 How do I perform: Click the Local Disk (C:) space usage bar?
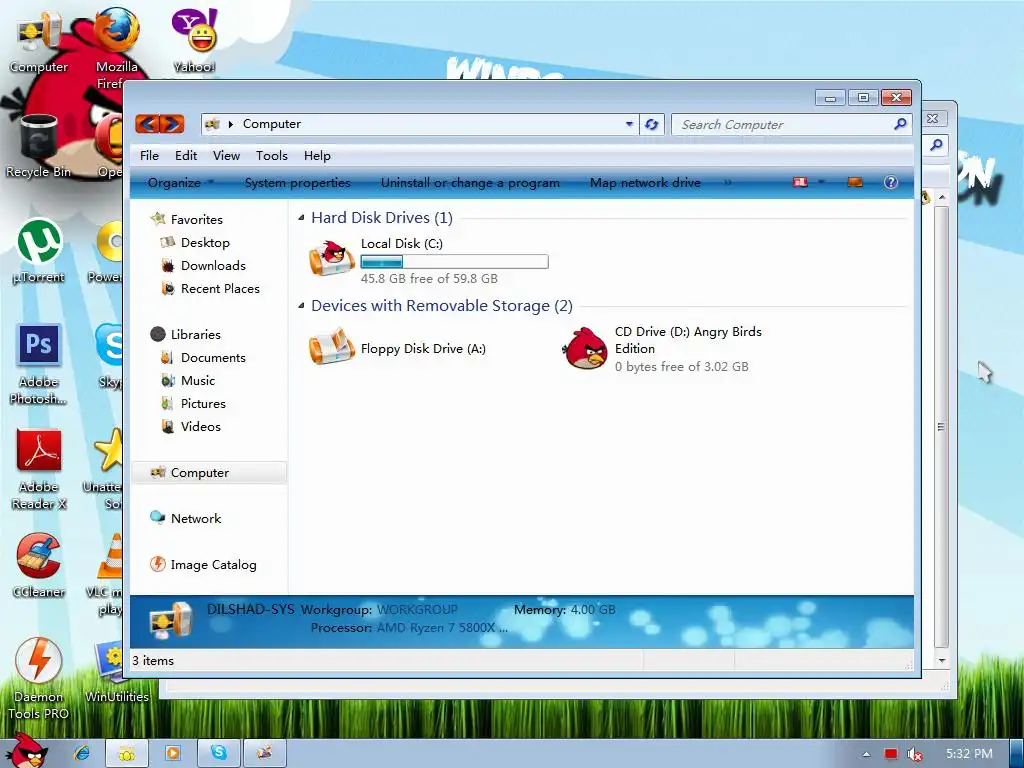pos(455,262)
